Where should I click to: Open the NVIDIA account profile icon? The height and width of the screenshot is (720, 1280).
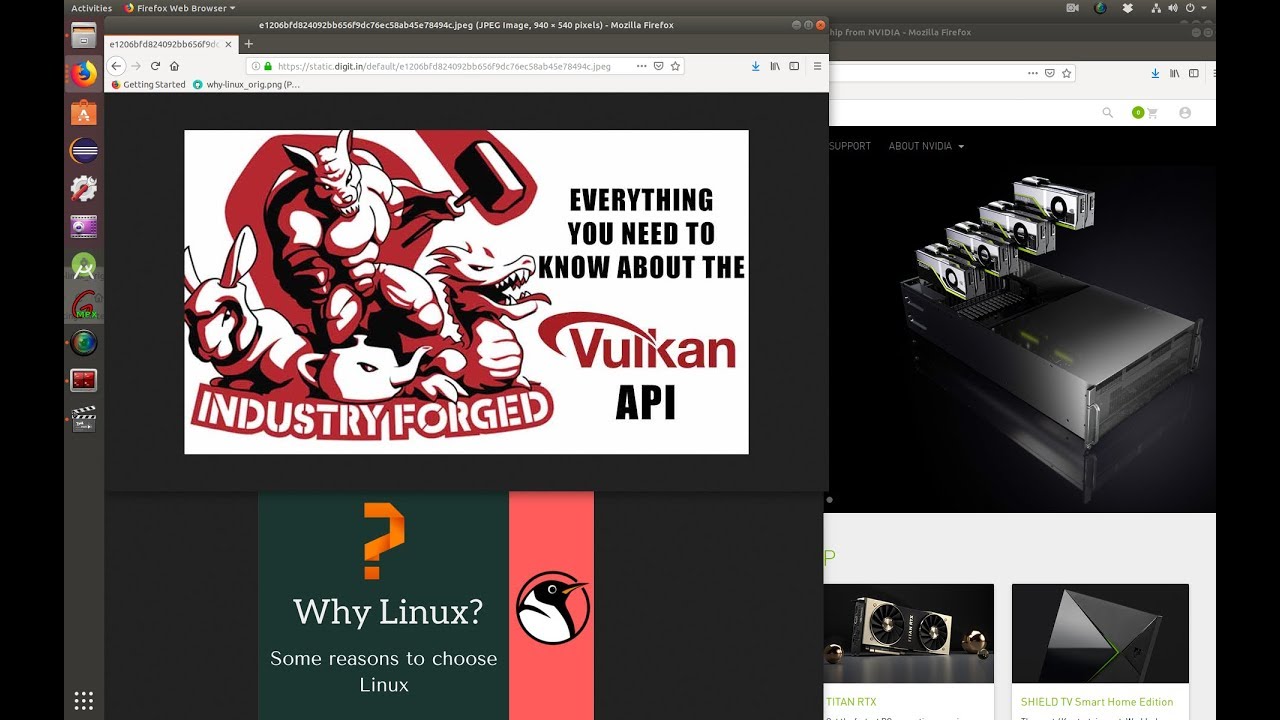coord(1185,113)
